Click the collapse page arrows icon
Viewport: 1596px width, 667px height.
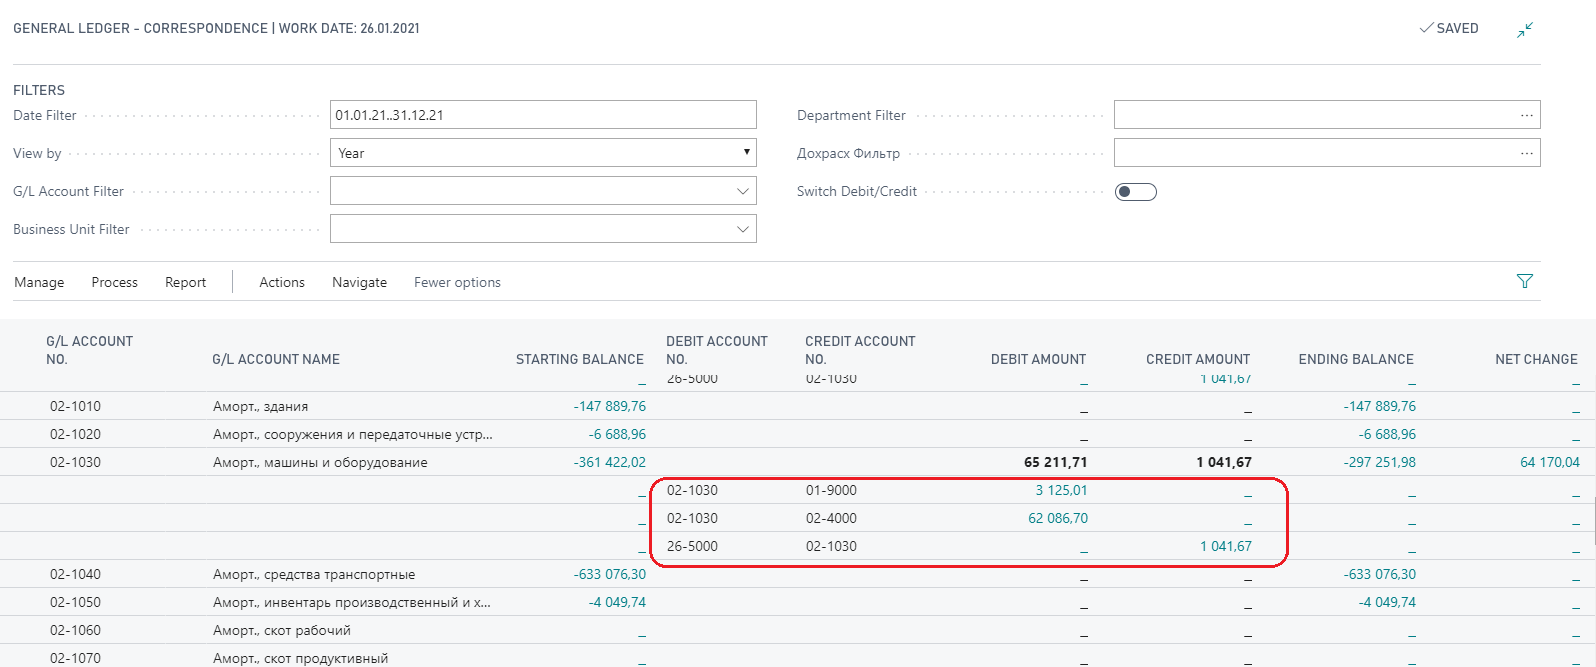[x=1525, y=30]
